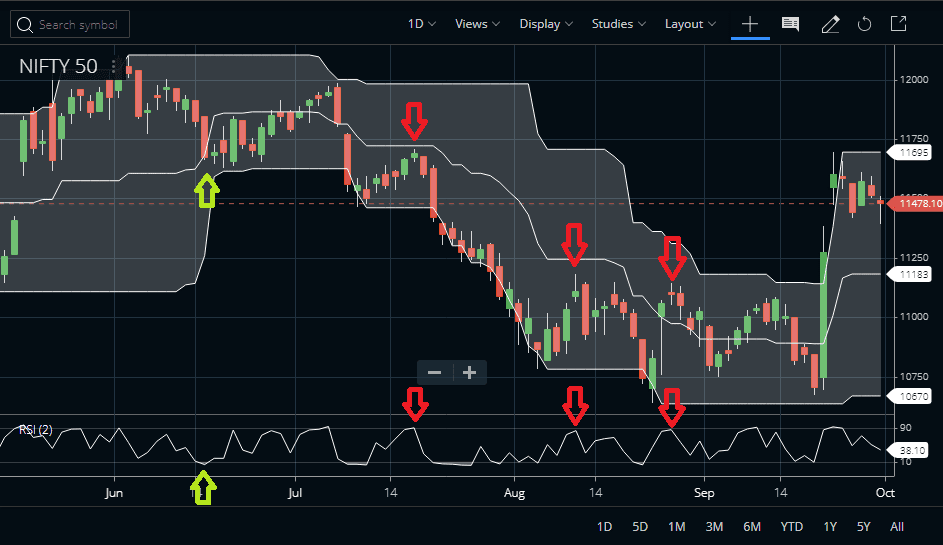Click the Search symbol input field
This screenshot has height=545, width=943.
[x=70, y=25]
